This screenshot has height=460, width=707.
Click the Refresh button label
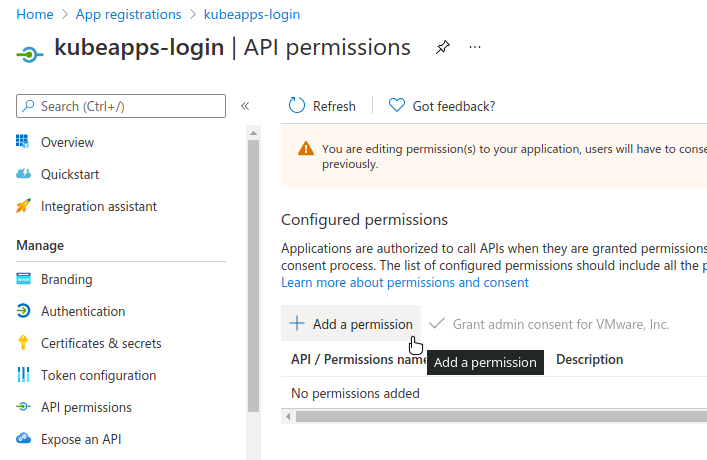[334, 106]
